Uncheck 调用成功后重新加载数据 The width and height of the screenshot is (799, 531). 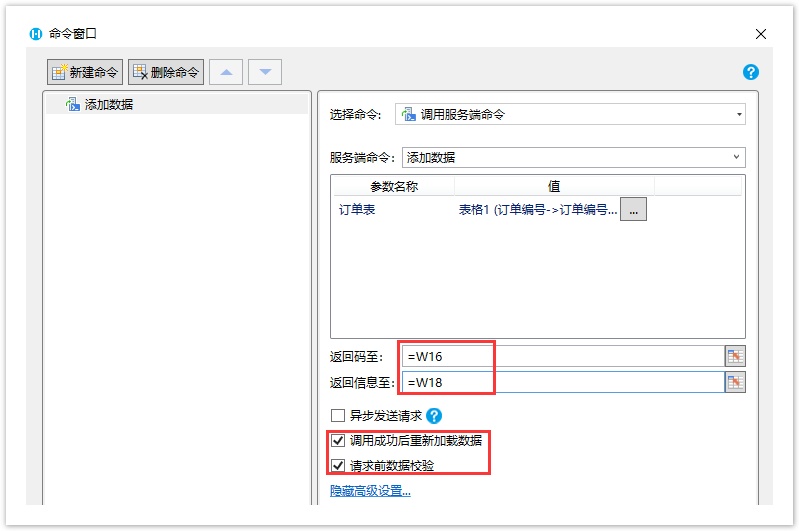338,441
